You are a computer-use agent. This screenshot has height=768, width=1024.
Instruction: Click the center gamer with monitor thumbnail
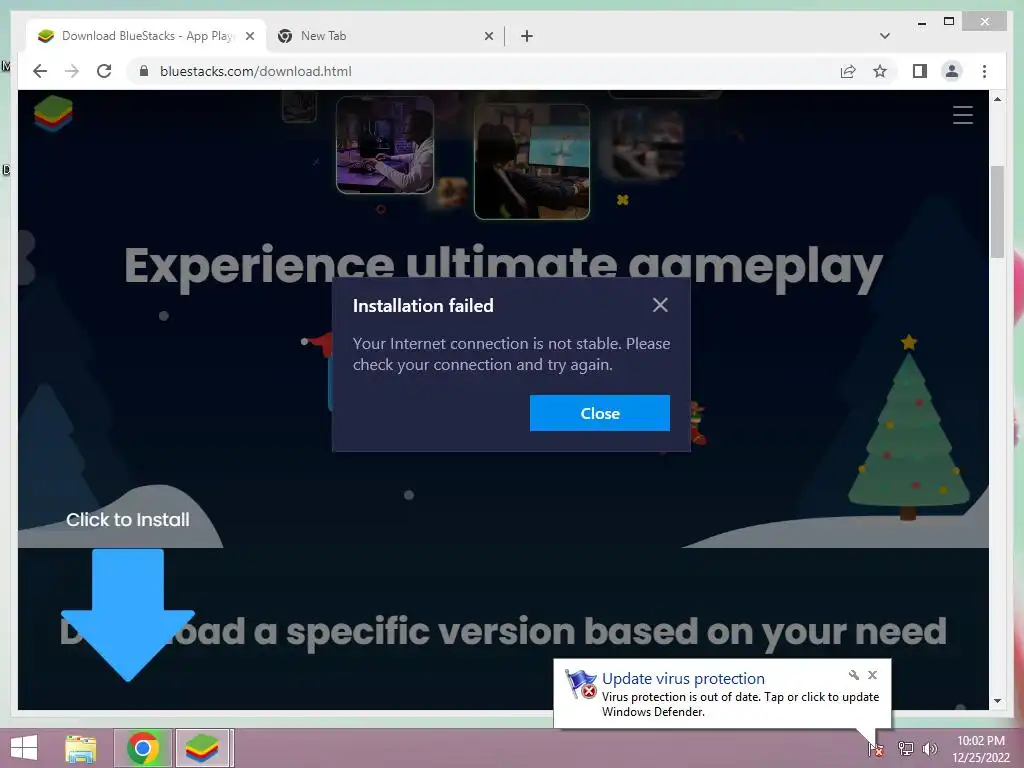click(532, 161)
